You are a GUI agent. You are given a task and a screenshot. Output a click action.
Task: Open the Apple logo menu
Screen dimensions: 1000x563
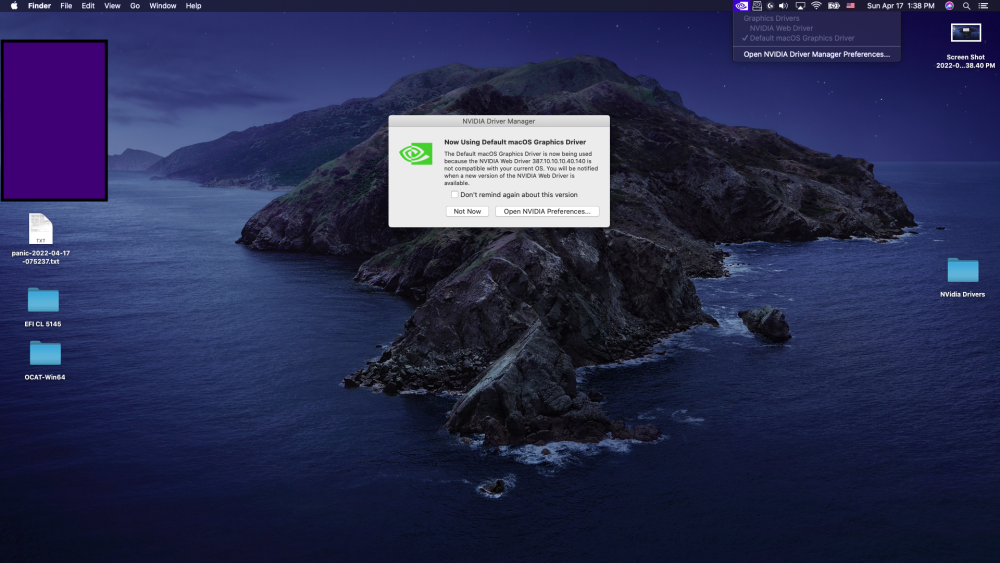[x=14, y=6]
